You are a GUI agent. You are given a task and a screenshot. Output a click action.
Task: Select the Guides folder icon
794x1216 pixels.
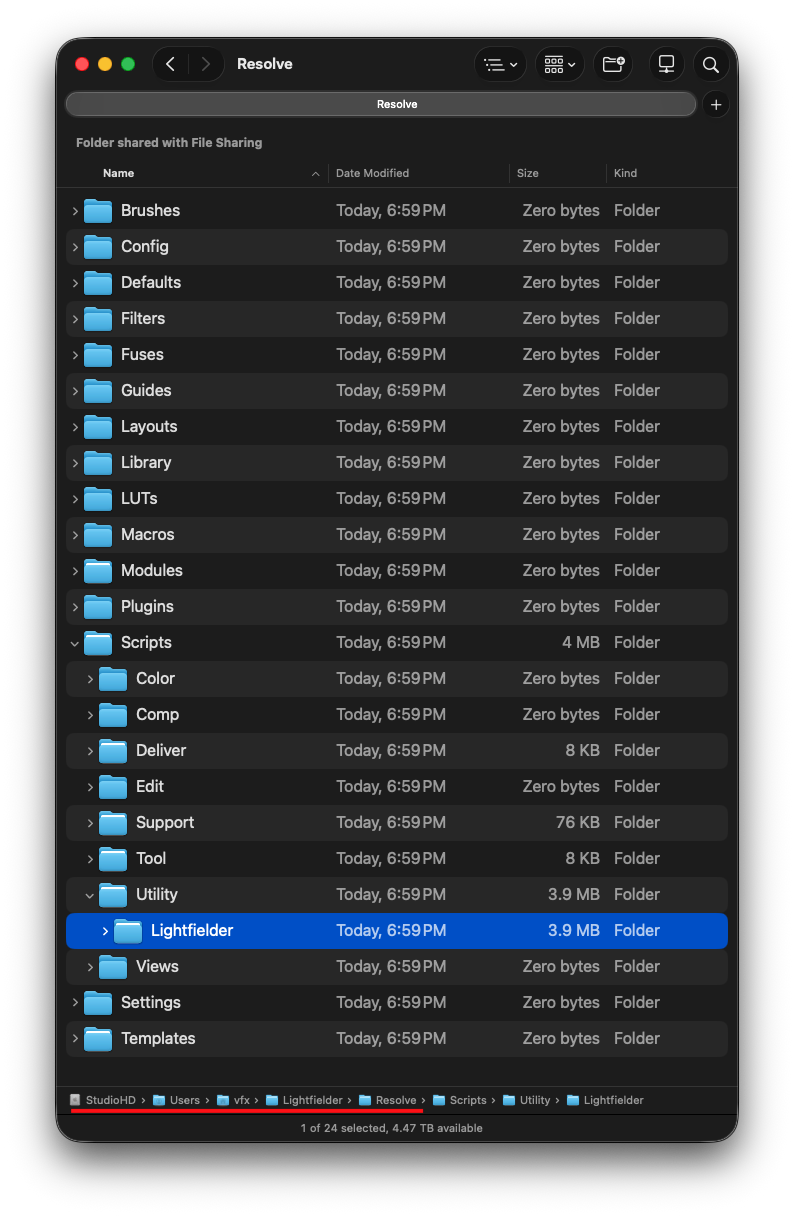point(98,391)
